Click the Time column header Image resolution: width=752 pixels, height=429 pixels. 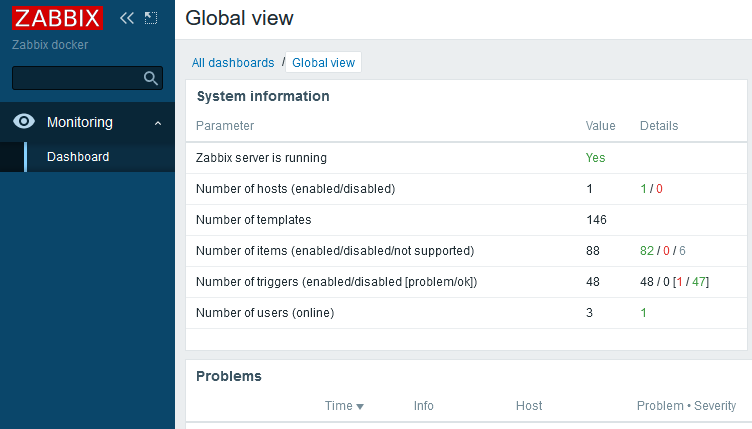[338, 406]
